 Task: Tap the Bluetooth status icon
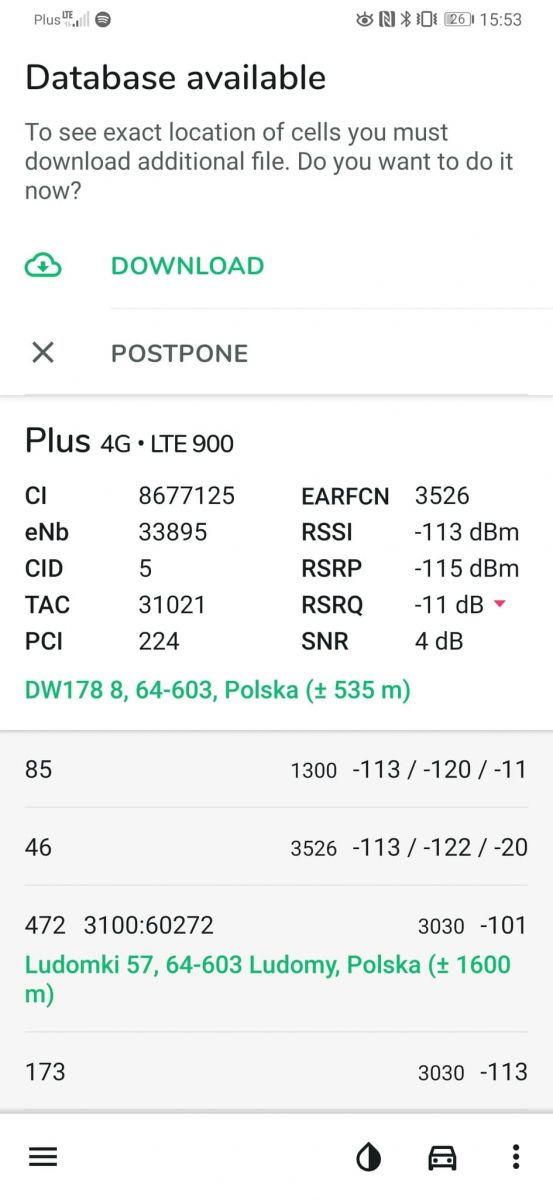(406, 19)
